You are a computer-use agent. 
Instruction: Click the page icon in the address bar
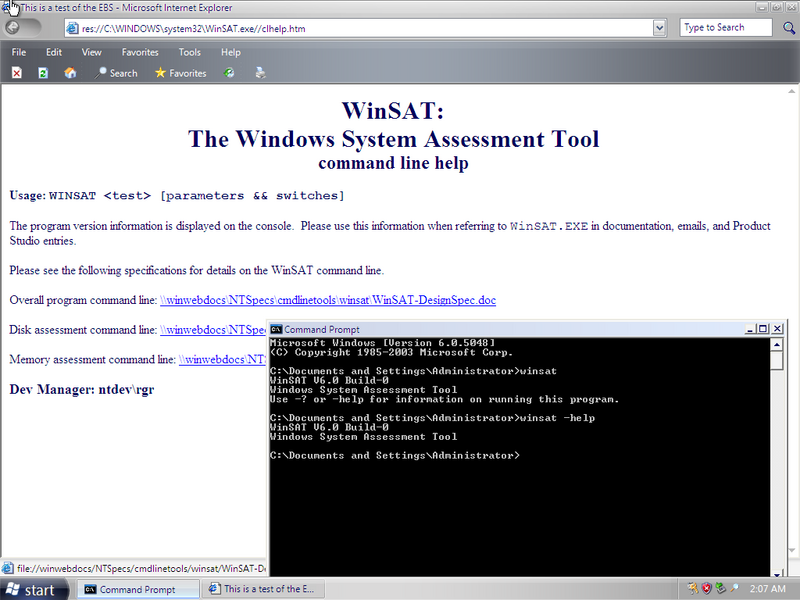[73, 29]
